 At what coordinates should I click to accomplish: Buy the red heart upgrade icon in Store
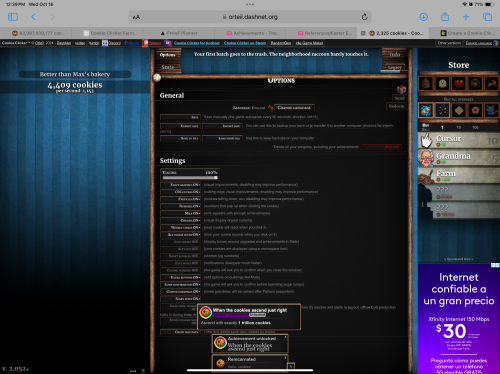click(459, 83)
